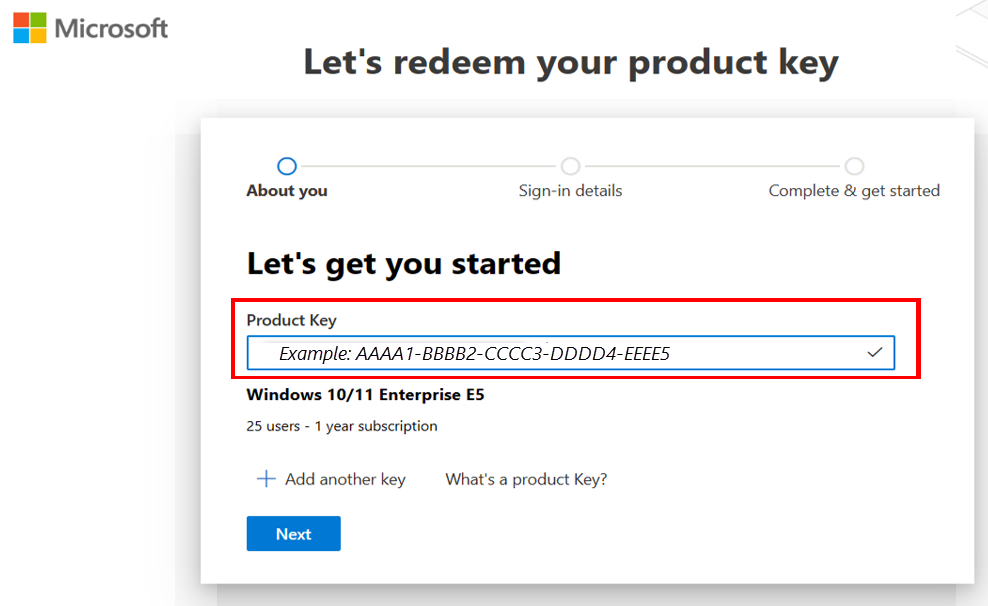Click the step progress line between circles
The height and width of the screenshot is (606, 988).
[428, 166]
